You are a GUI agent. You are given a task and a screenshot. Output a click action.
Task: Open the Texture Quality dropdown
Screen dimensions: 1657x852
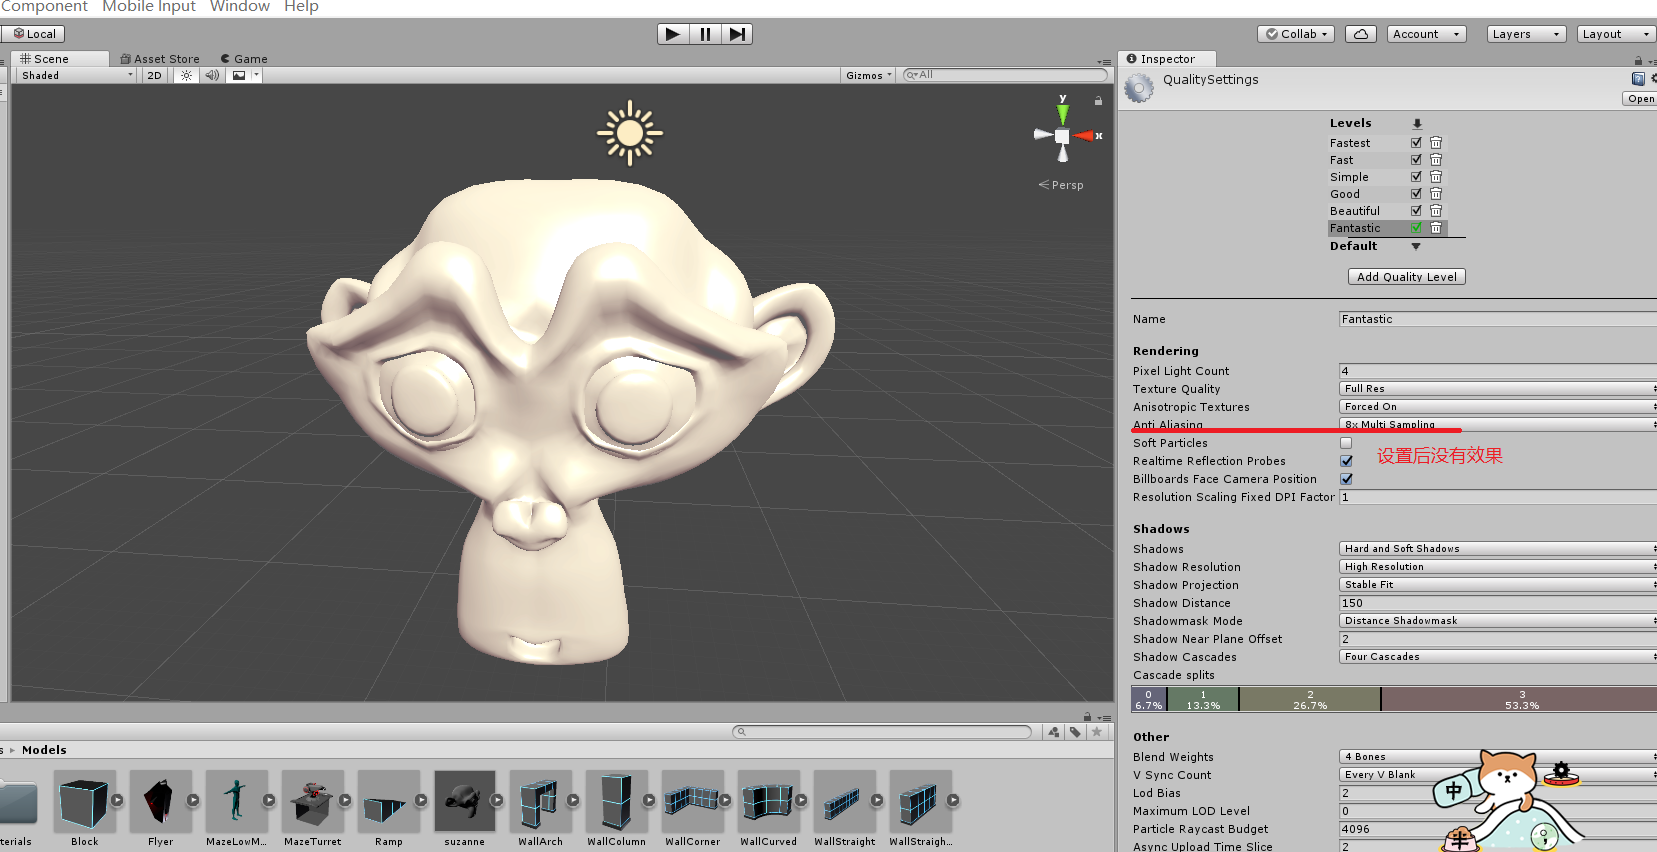tap(1498, 389)
